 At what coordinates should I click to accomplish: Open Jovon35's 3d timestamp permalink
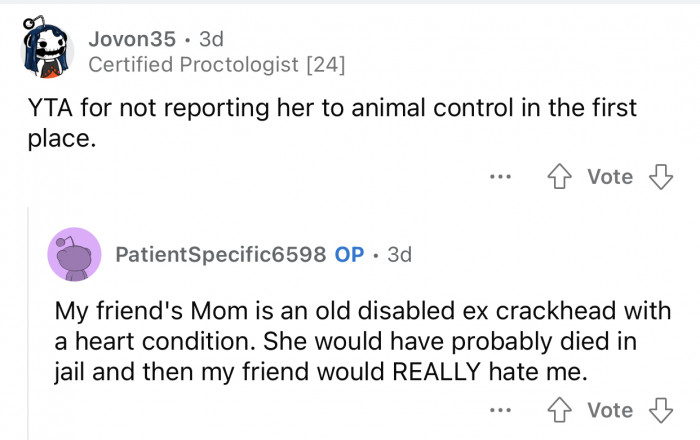(211, 39)
